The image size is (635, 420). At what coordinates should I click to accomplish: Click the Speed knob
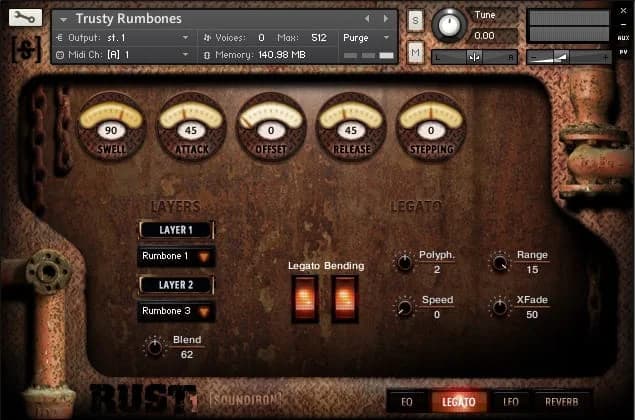[404, 308]
